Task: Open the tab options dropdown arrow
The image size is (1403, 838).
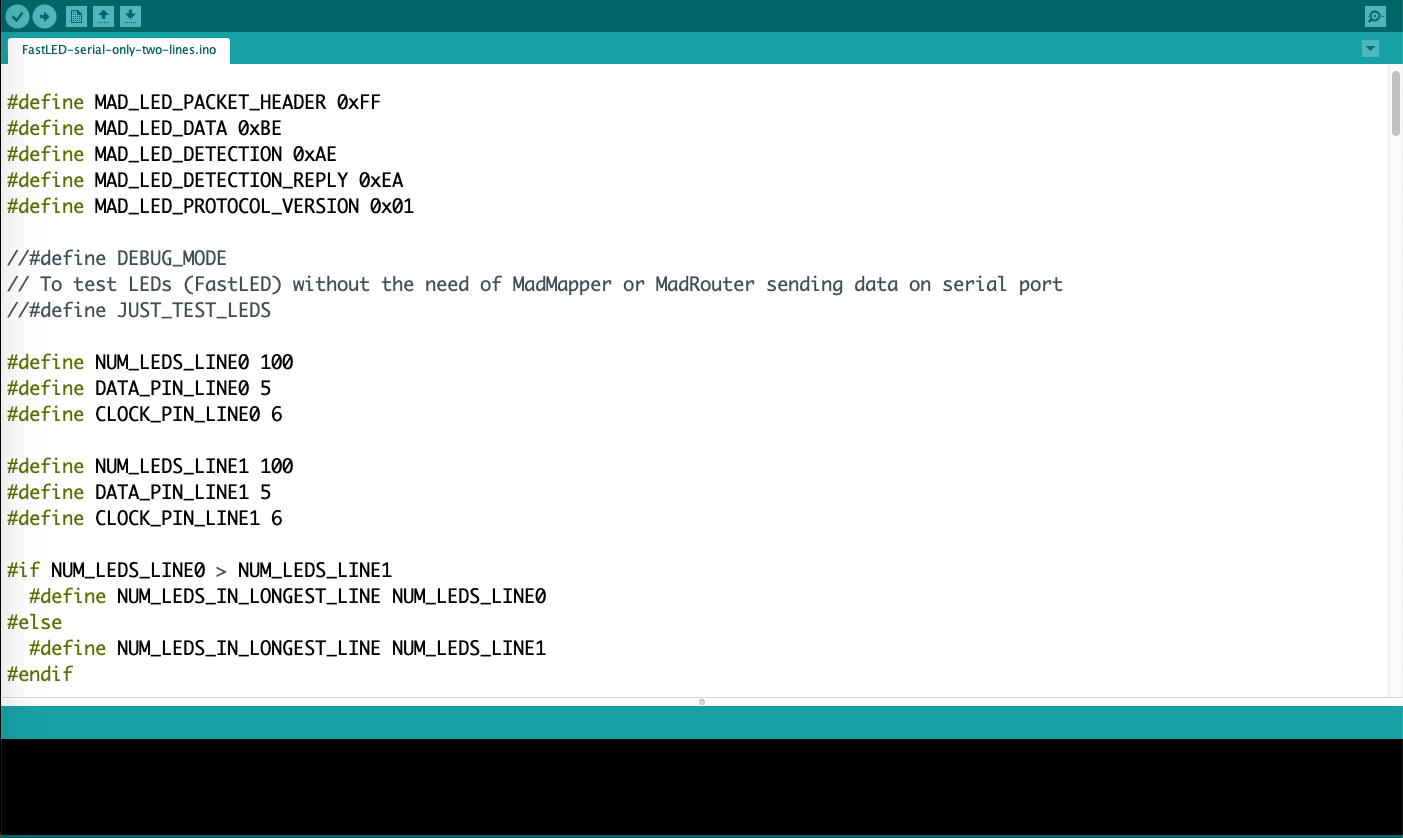Action: [1370, 49]
